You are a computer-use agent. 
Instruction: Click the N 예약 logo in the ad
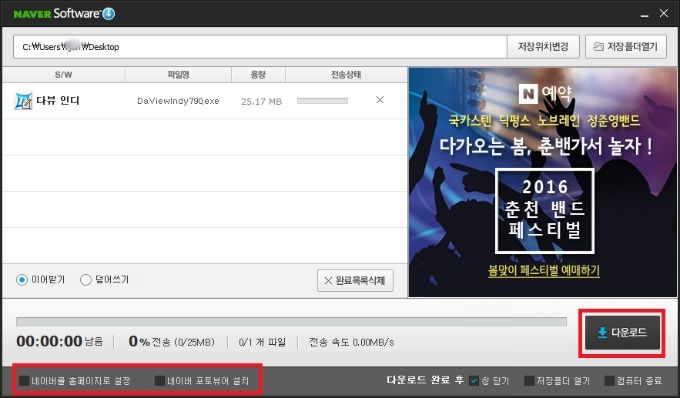tap(545, 93)
